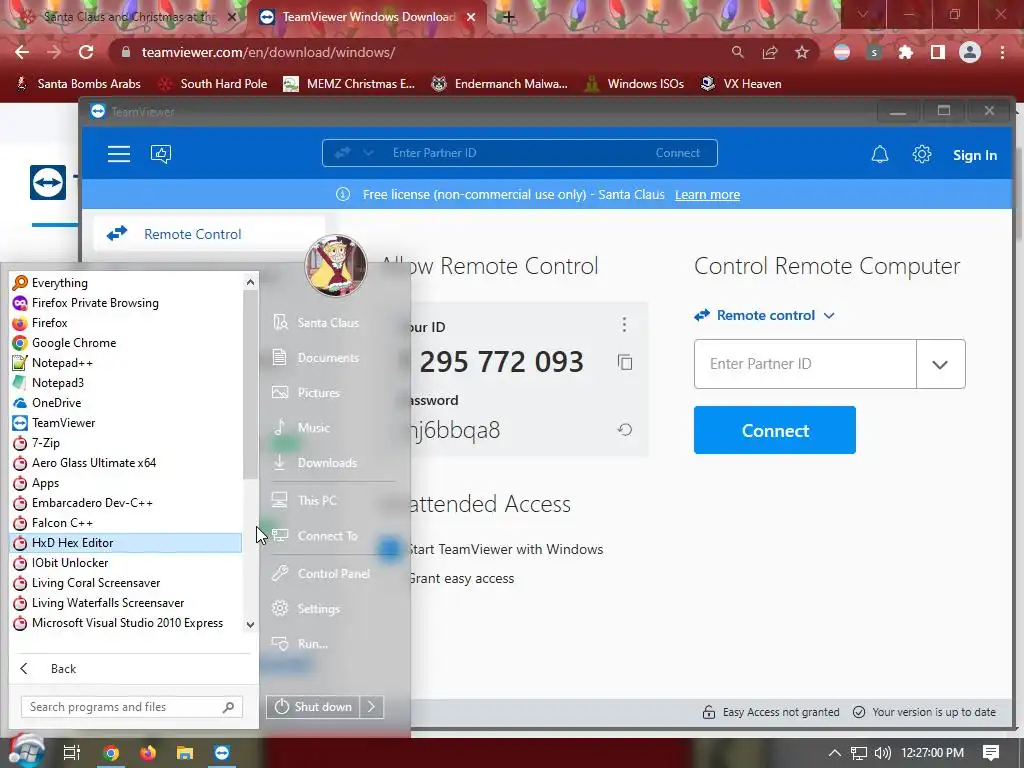Open Settings from the Start menu
The image size is (1024, 768).
pos(317,609)
